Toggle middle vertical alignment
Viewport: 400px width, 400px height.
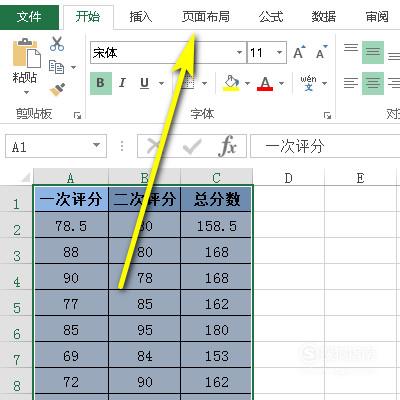coord(373,52)
